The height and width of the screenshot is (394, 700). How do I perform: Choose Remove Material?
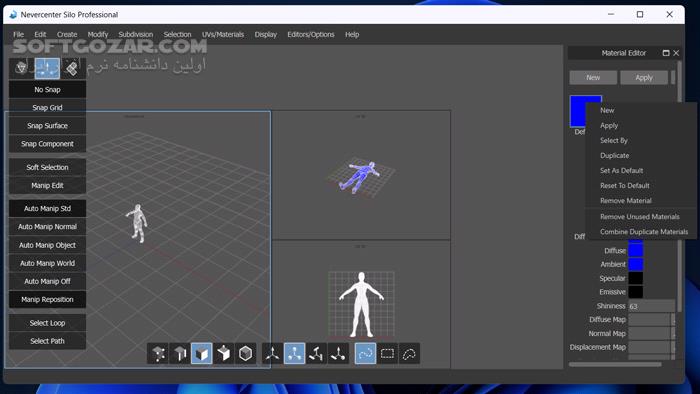(641, 201)
